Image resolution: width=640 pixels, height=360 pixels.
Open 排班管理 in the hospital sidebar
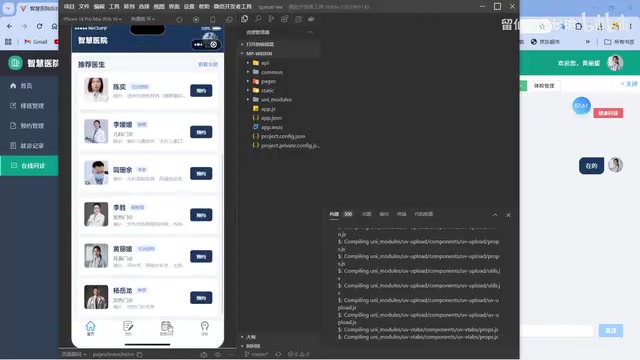click(29, 106)
